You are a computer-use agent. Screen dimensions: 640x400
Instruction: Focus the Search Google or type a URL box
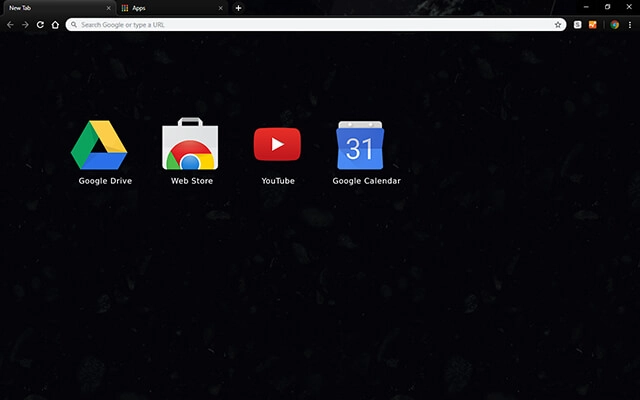tap(316, 24)
